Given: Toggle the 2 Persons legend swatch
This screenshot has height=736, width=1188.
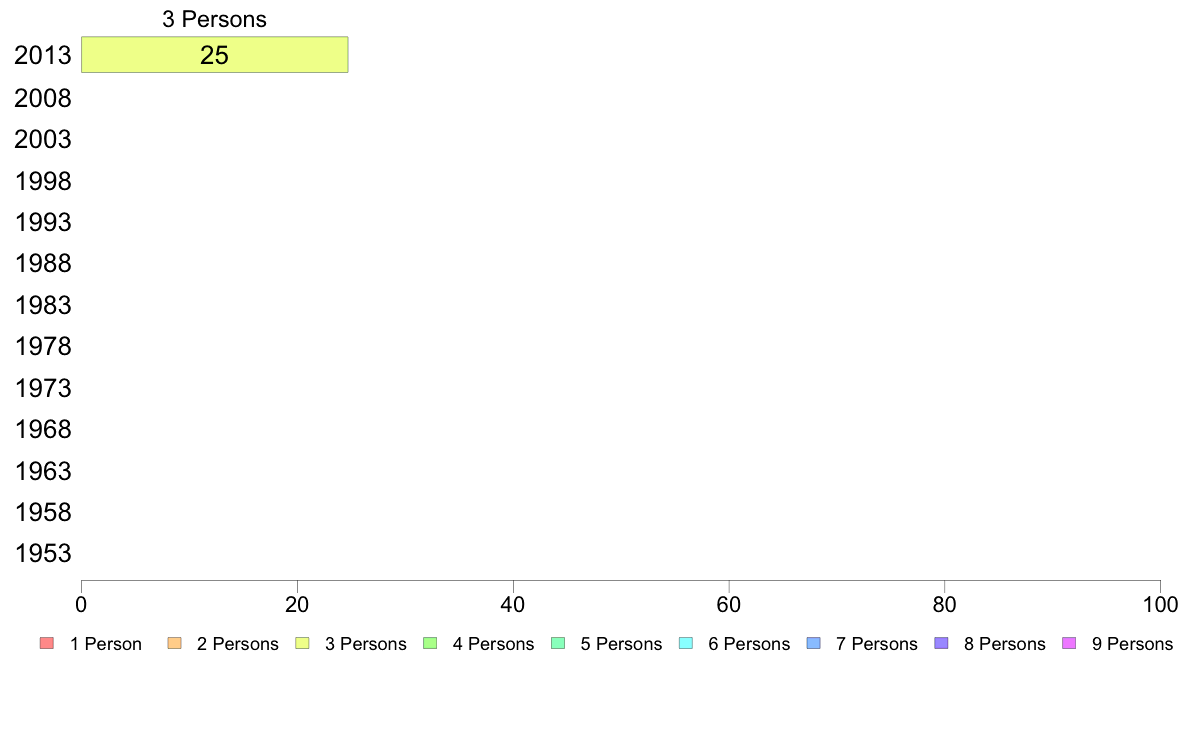Looking at the screenshot, I should (x=174, y=644).
